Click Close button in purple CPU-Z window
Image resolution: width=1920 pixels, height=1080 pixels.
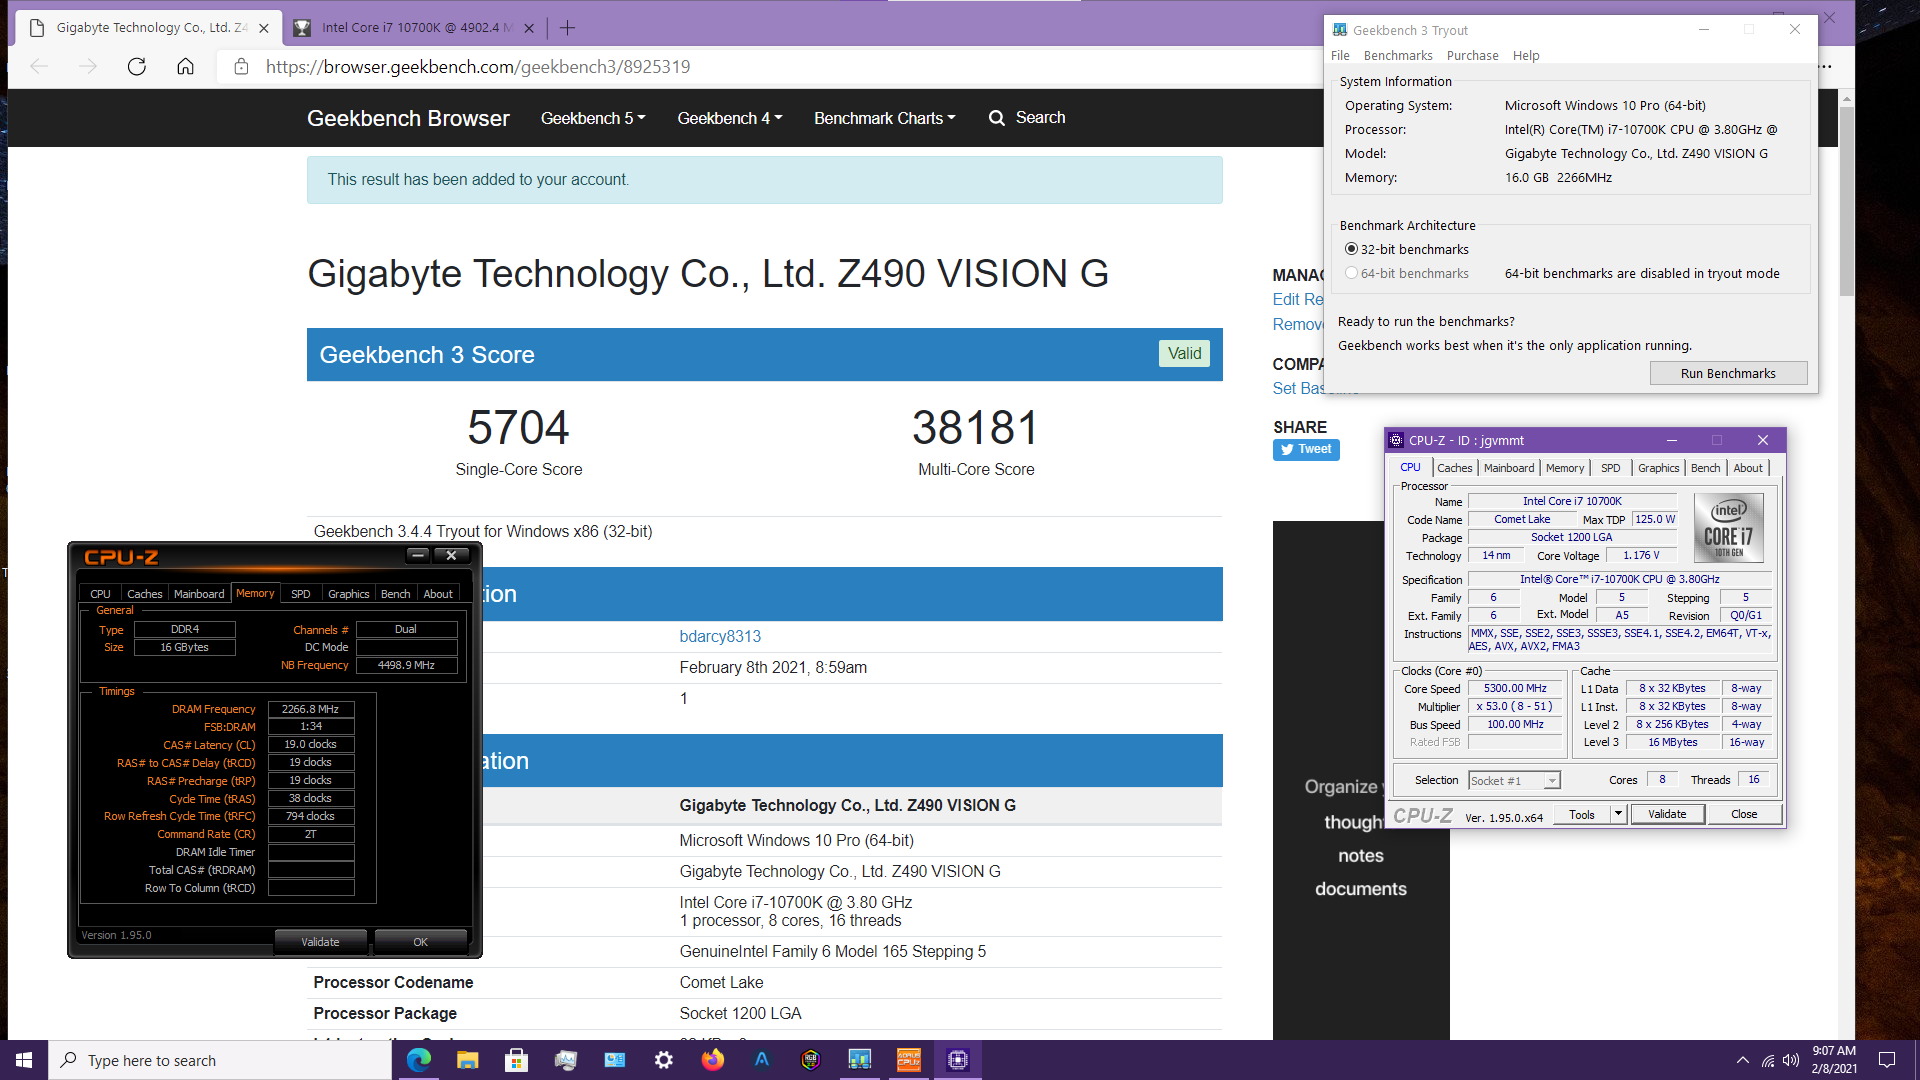1744,814
